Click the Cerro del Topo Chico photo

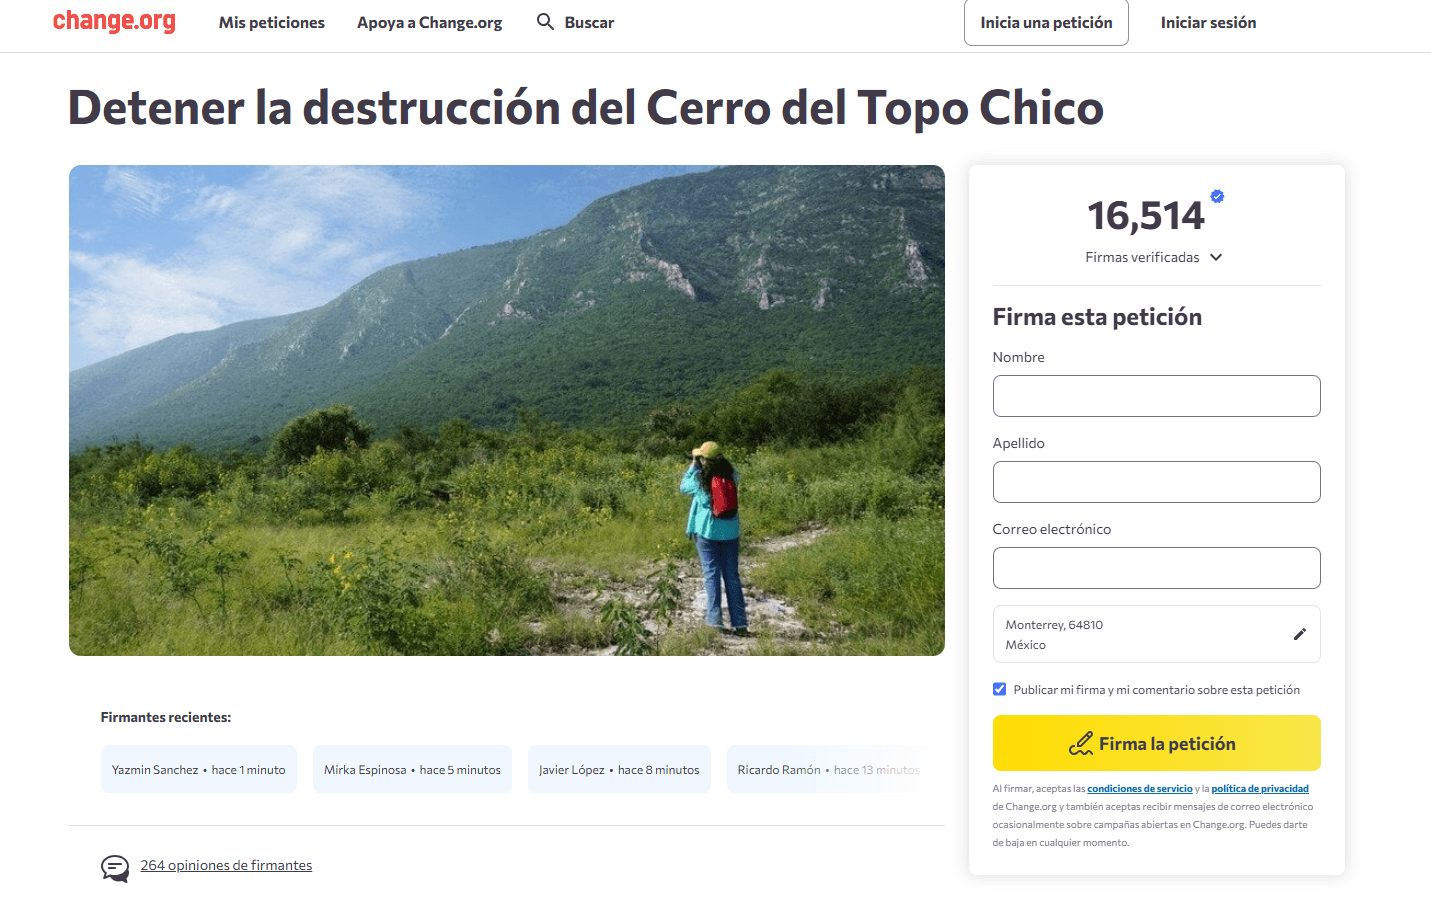coord(507,410)
